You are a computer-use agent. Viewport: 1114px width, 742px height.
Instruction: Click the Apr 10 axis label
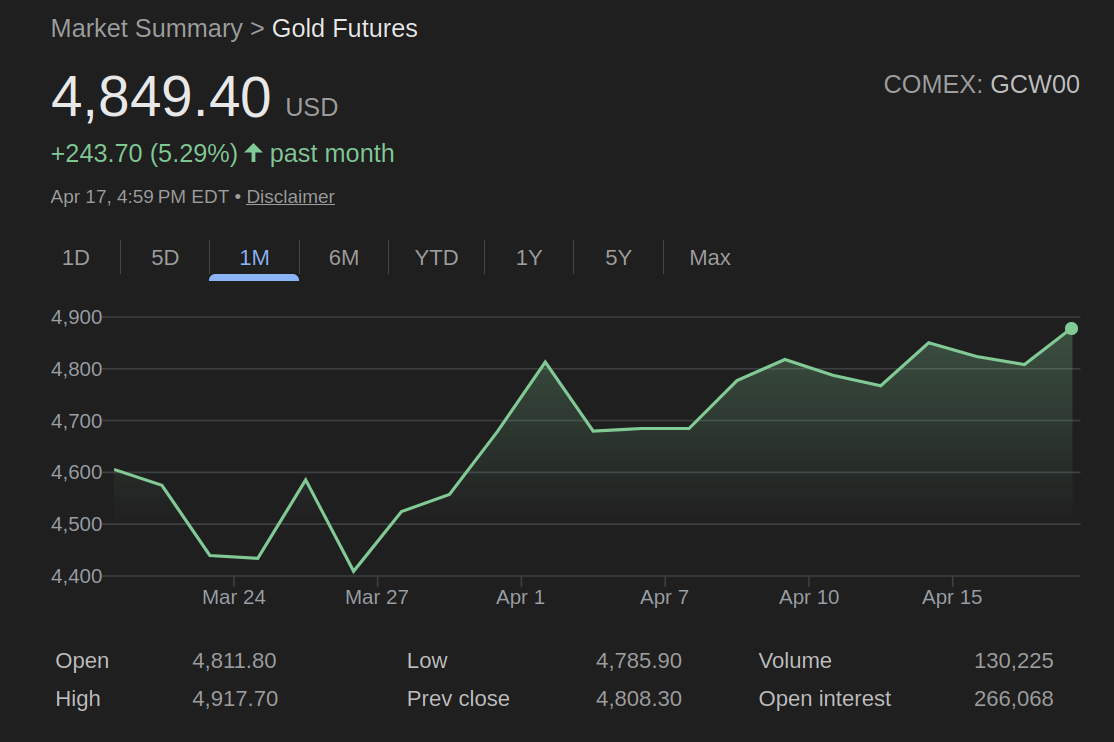point(809,597)
